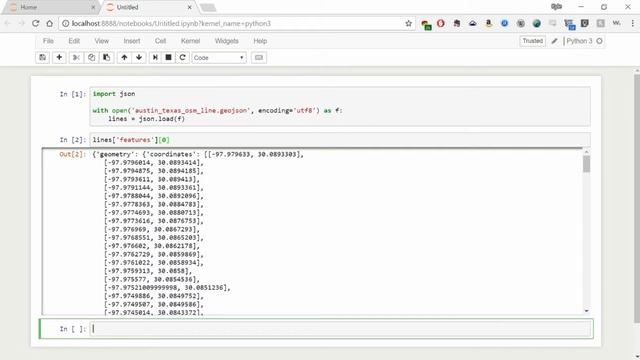Open the File menu
The width and height of the screenshot is (640, 360).
[x=48, y=41]
